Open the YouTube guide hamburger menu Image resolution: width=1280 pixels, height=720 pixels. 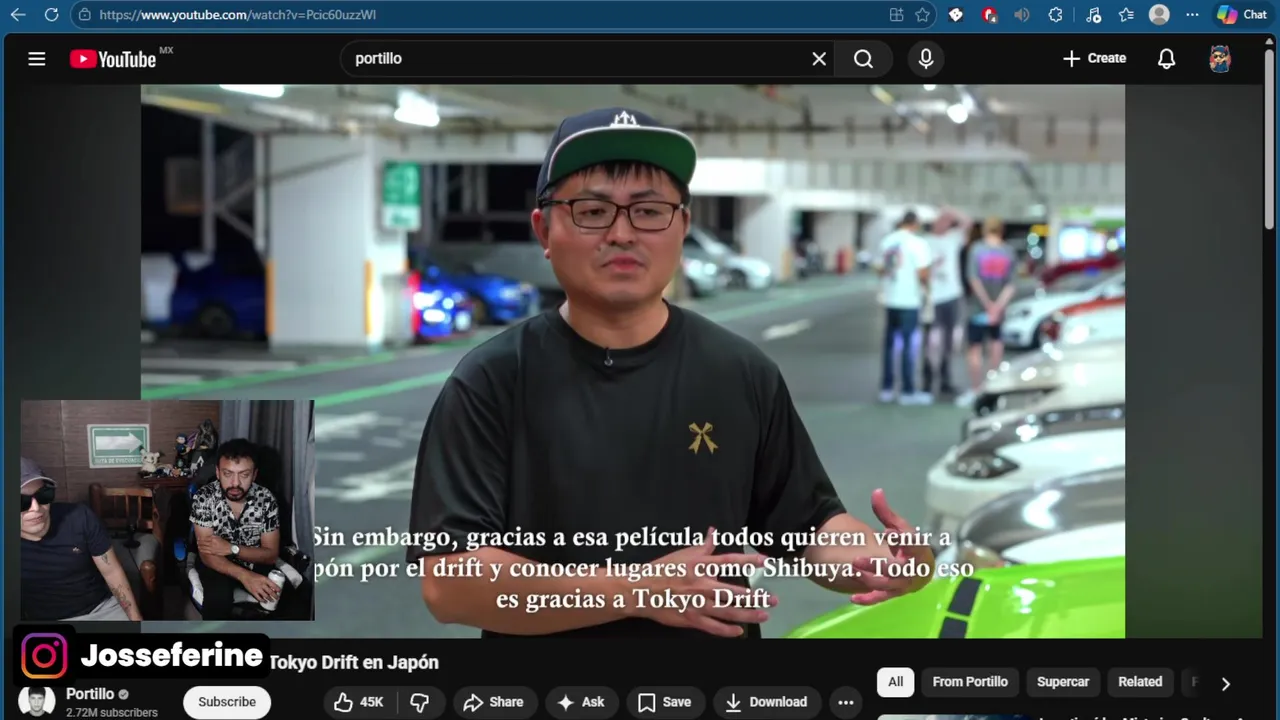pos(37,59)
